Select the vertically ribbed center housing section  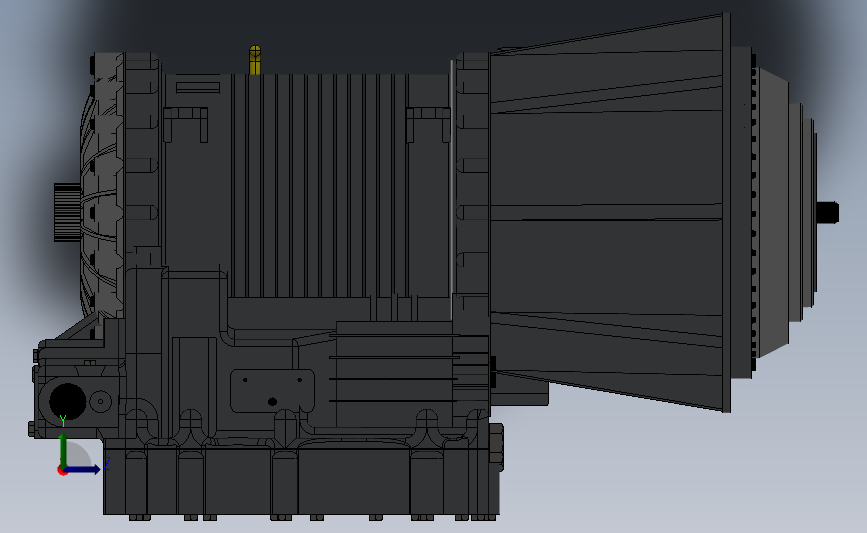pos(320,185)
